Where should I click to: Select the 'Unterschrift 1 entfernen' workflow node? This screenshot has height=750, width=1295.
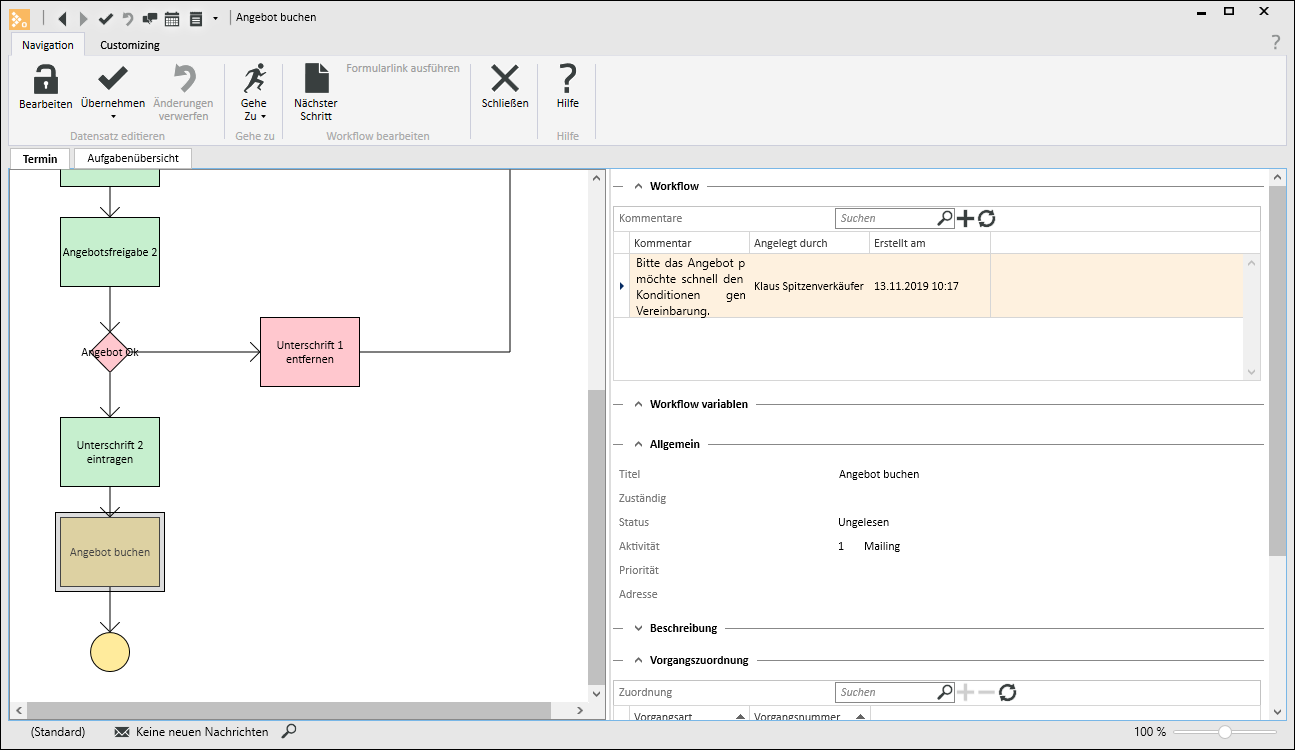pyautogui.click(x=310, y=352)
